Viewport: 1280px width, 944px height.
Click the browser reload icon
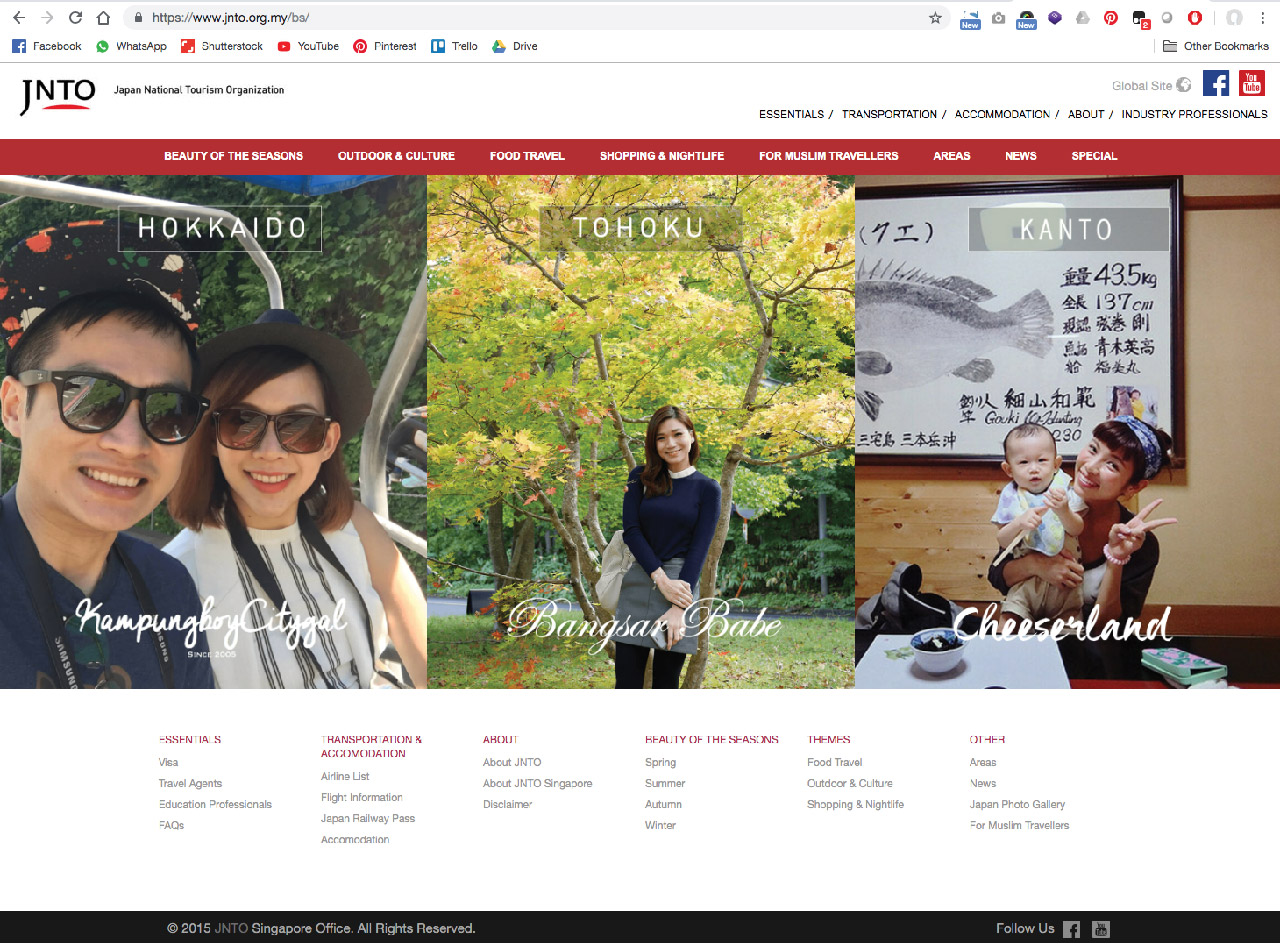pos(75,18)
